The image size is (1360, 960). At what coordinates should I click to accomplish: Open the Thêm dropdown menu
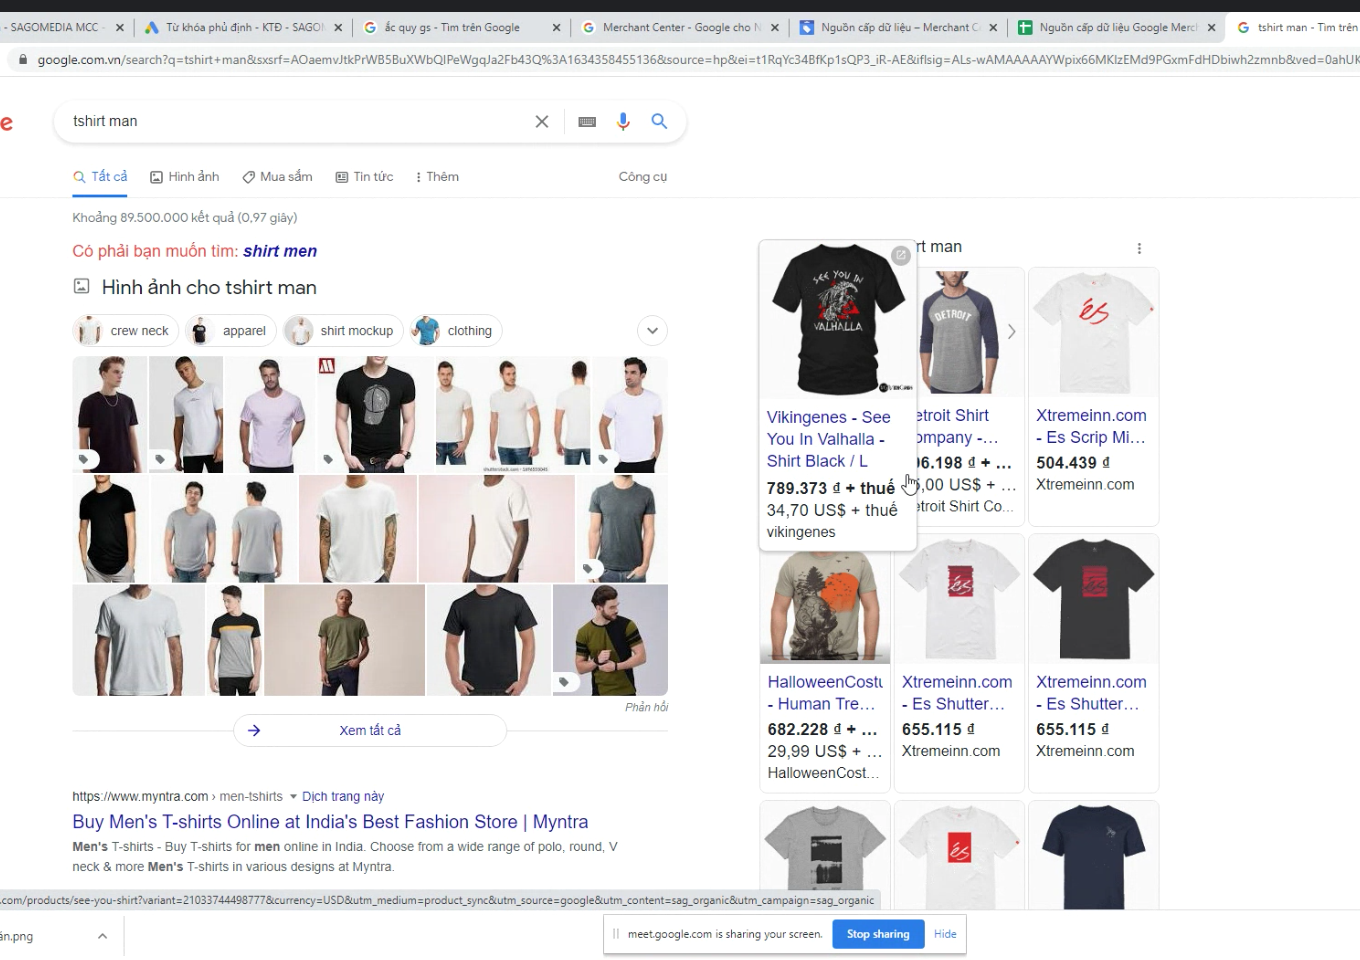point(437,177)
